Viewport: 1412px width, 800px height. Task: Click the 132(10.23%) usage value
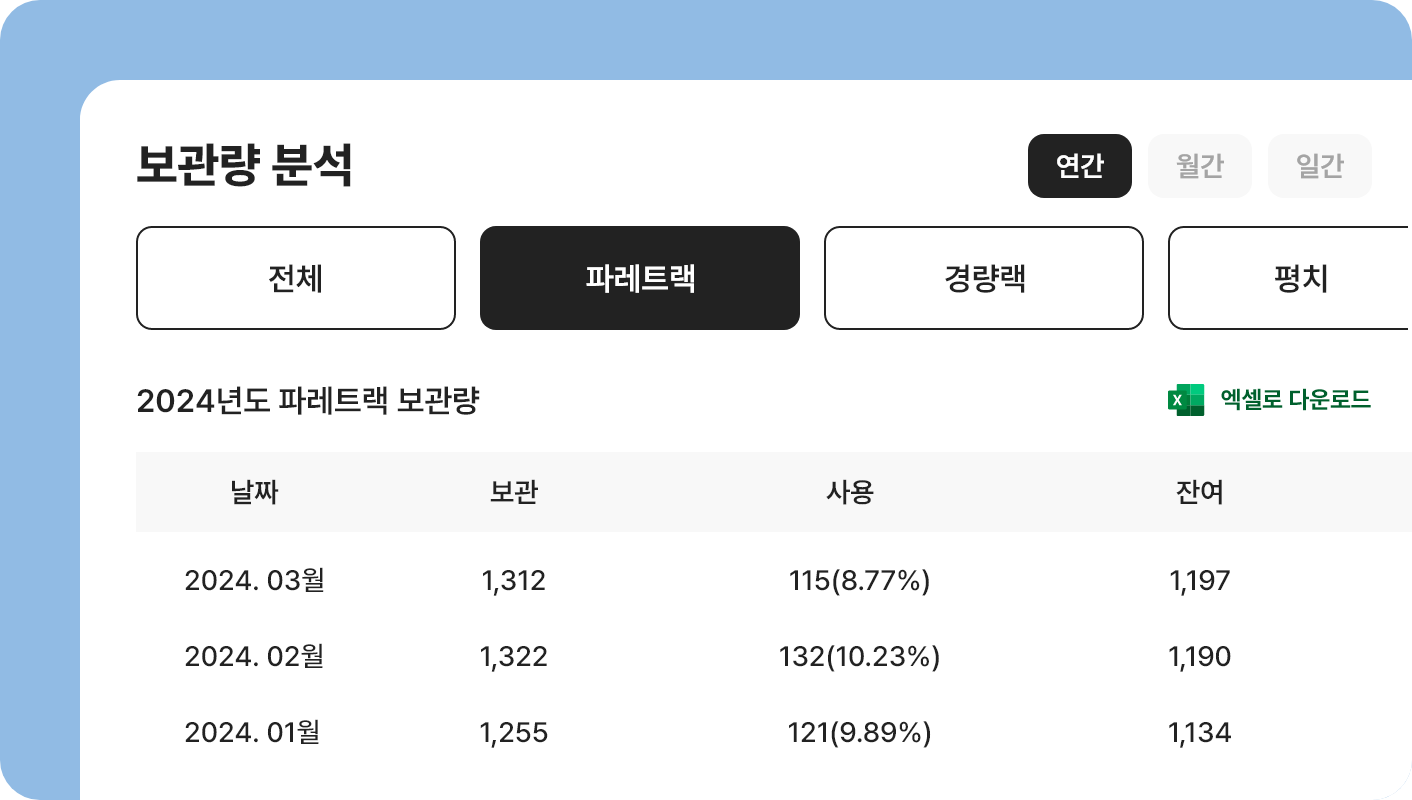coord(860,656)
